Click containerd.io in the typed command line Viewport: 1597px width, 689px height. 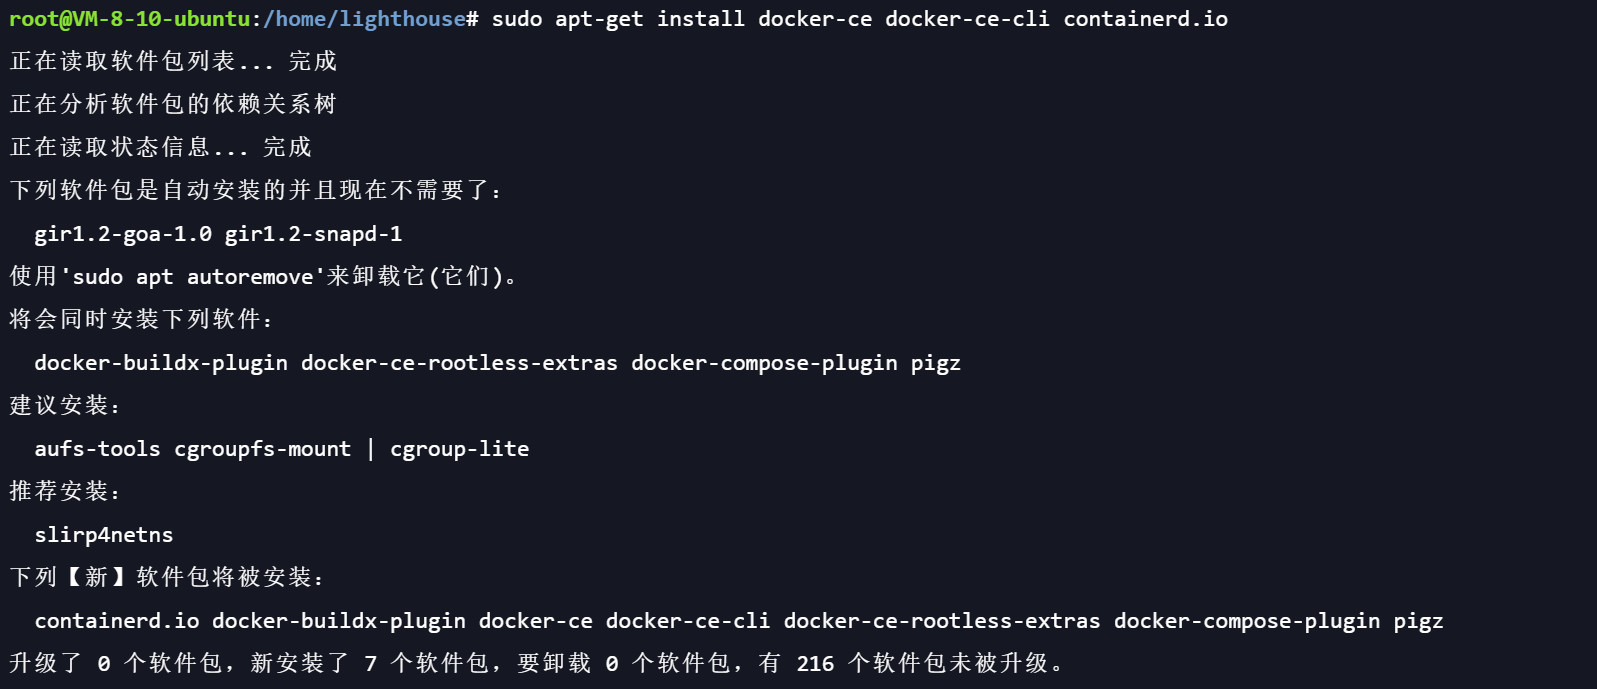pyautogui.click(x=1145, y=19)
